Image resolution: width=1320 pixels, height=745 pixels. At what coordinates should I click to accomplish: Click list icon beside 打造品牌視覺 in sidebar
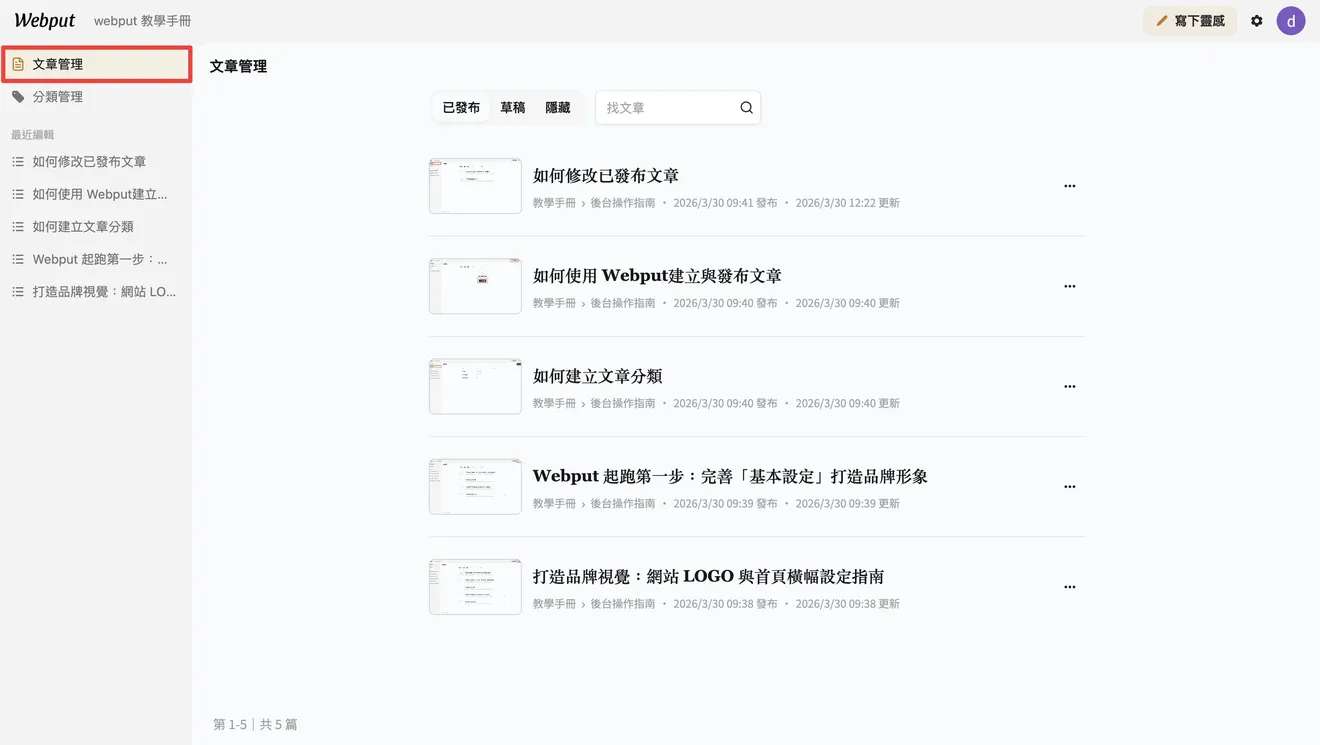click(x=18, y=292)
